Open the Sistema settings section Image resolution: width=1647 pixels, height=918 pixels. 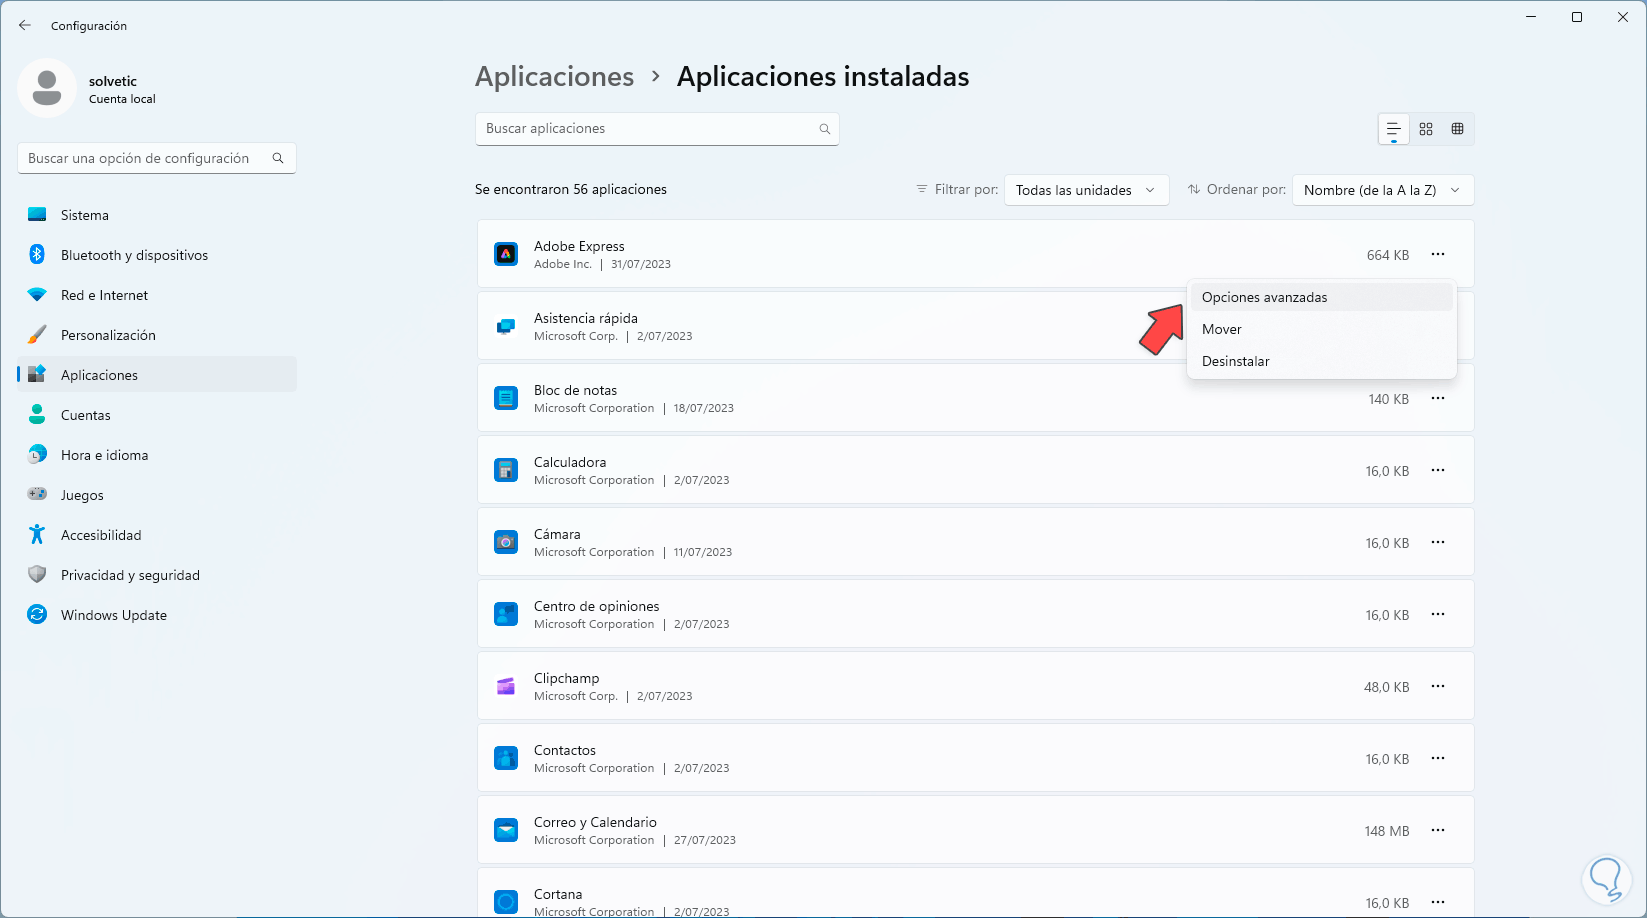(x=157, y=215)
